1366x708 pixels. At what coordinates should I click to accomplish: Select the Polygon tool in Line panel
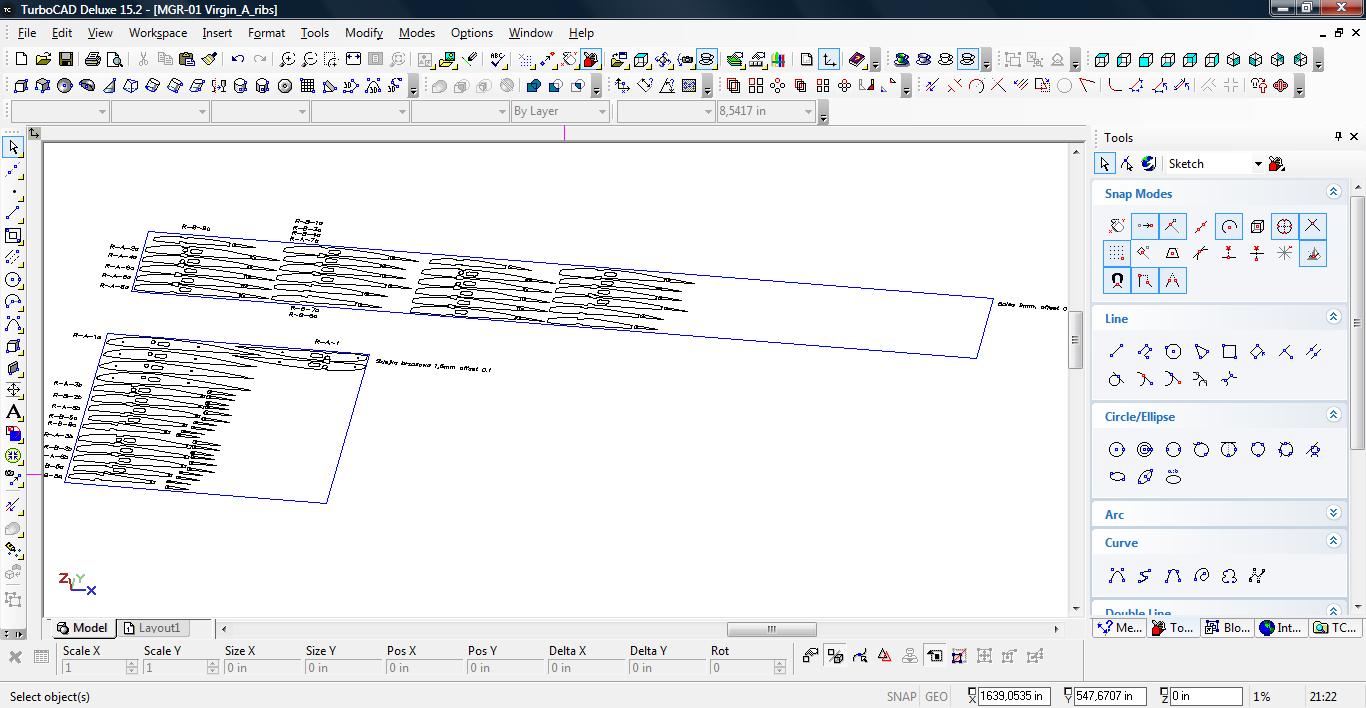1173,351
